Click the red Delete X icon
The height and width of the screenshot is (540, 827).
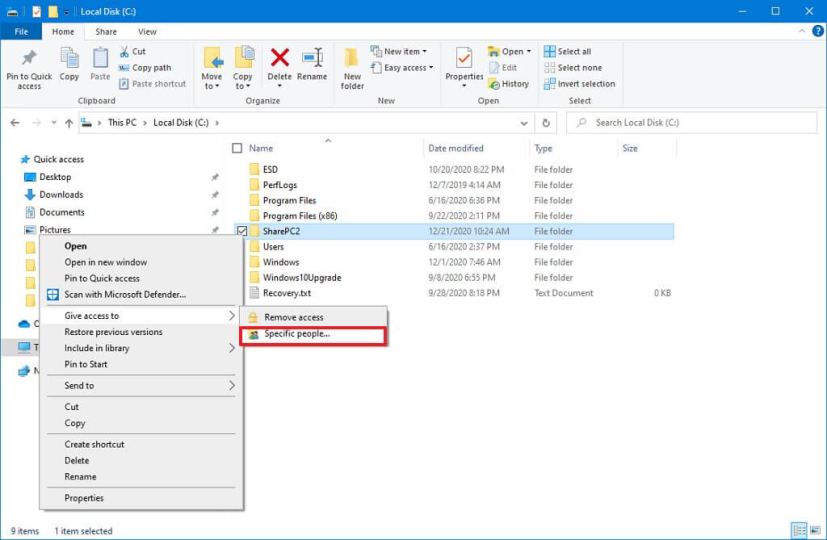280,57
